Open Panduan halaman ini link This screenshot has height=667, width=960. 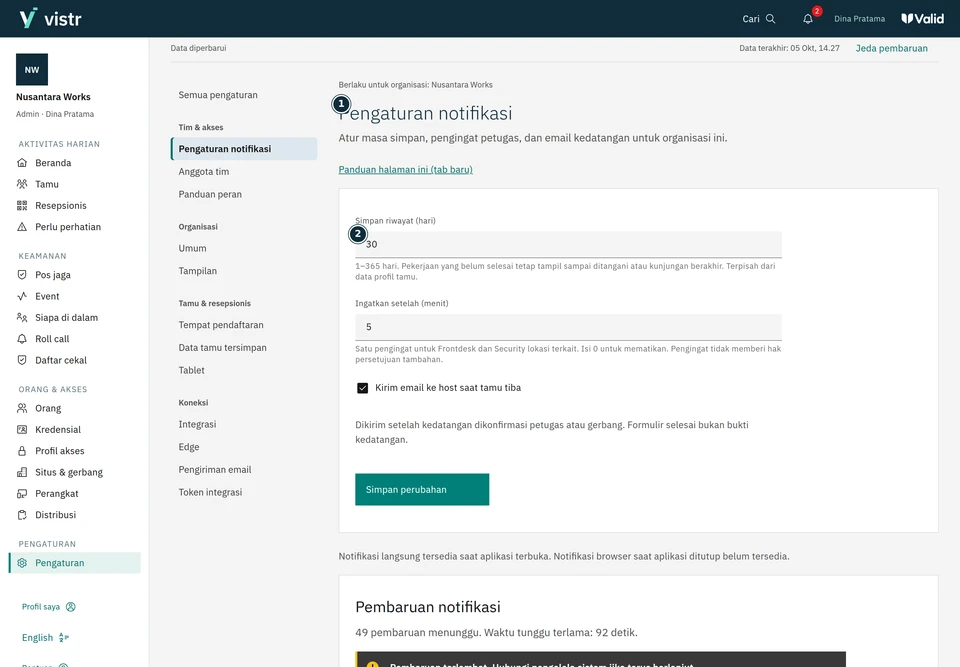405,170
